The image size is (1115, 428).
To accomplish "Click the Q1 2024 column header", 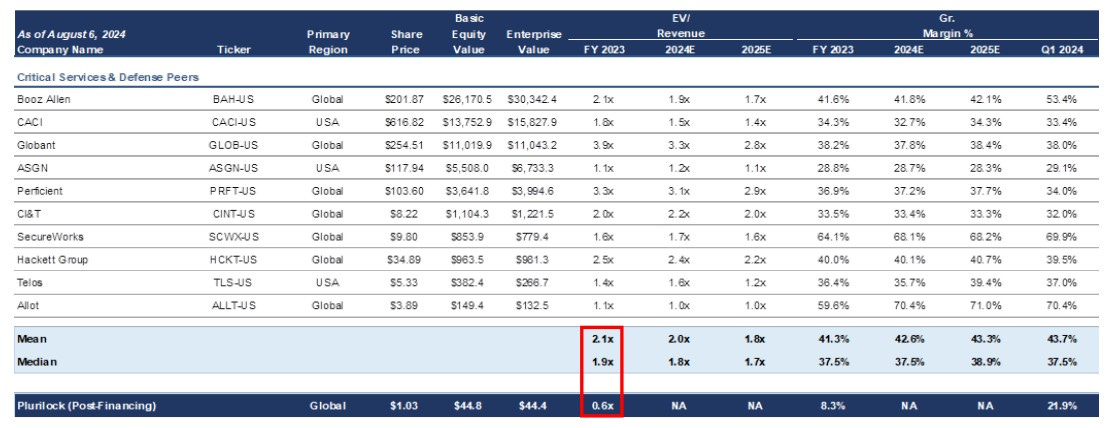I will tap(1061, 50).
